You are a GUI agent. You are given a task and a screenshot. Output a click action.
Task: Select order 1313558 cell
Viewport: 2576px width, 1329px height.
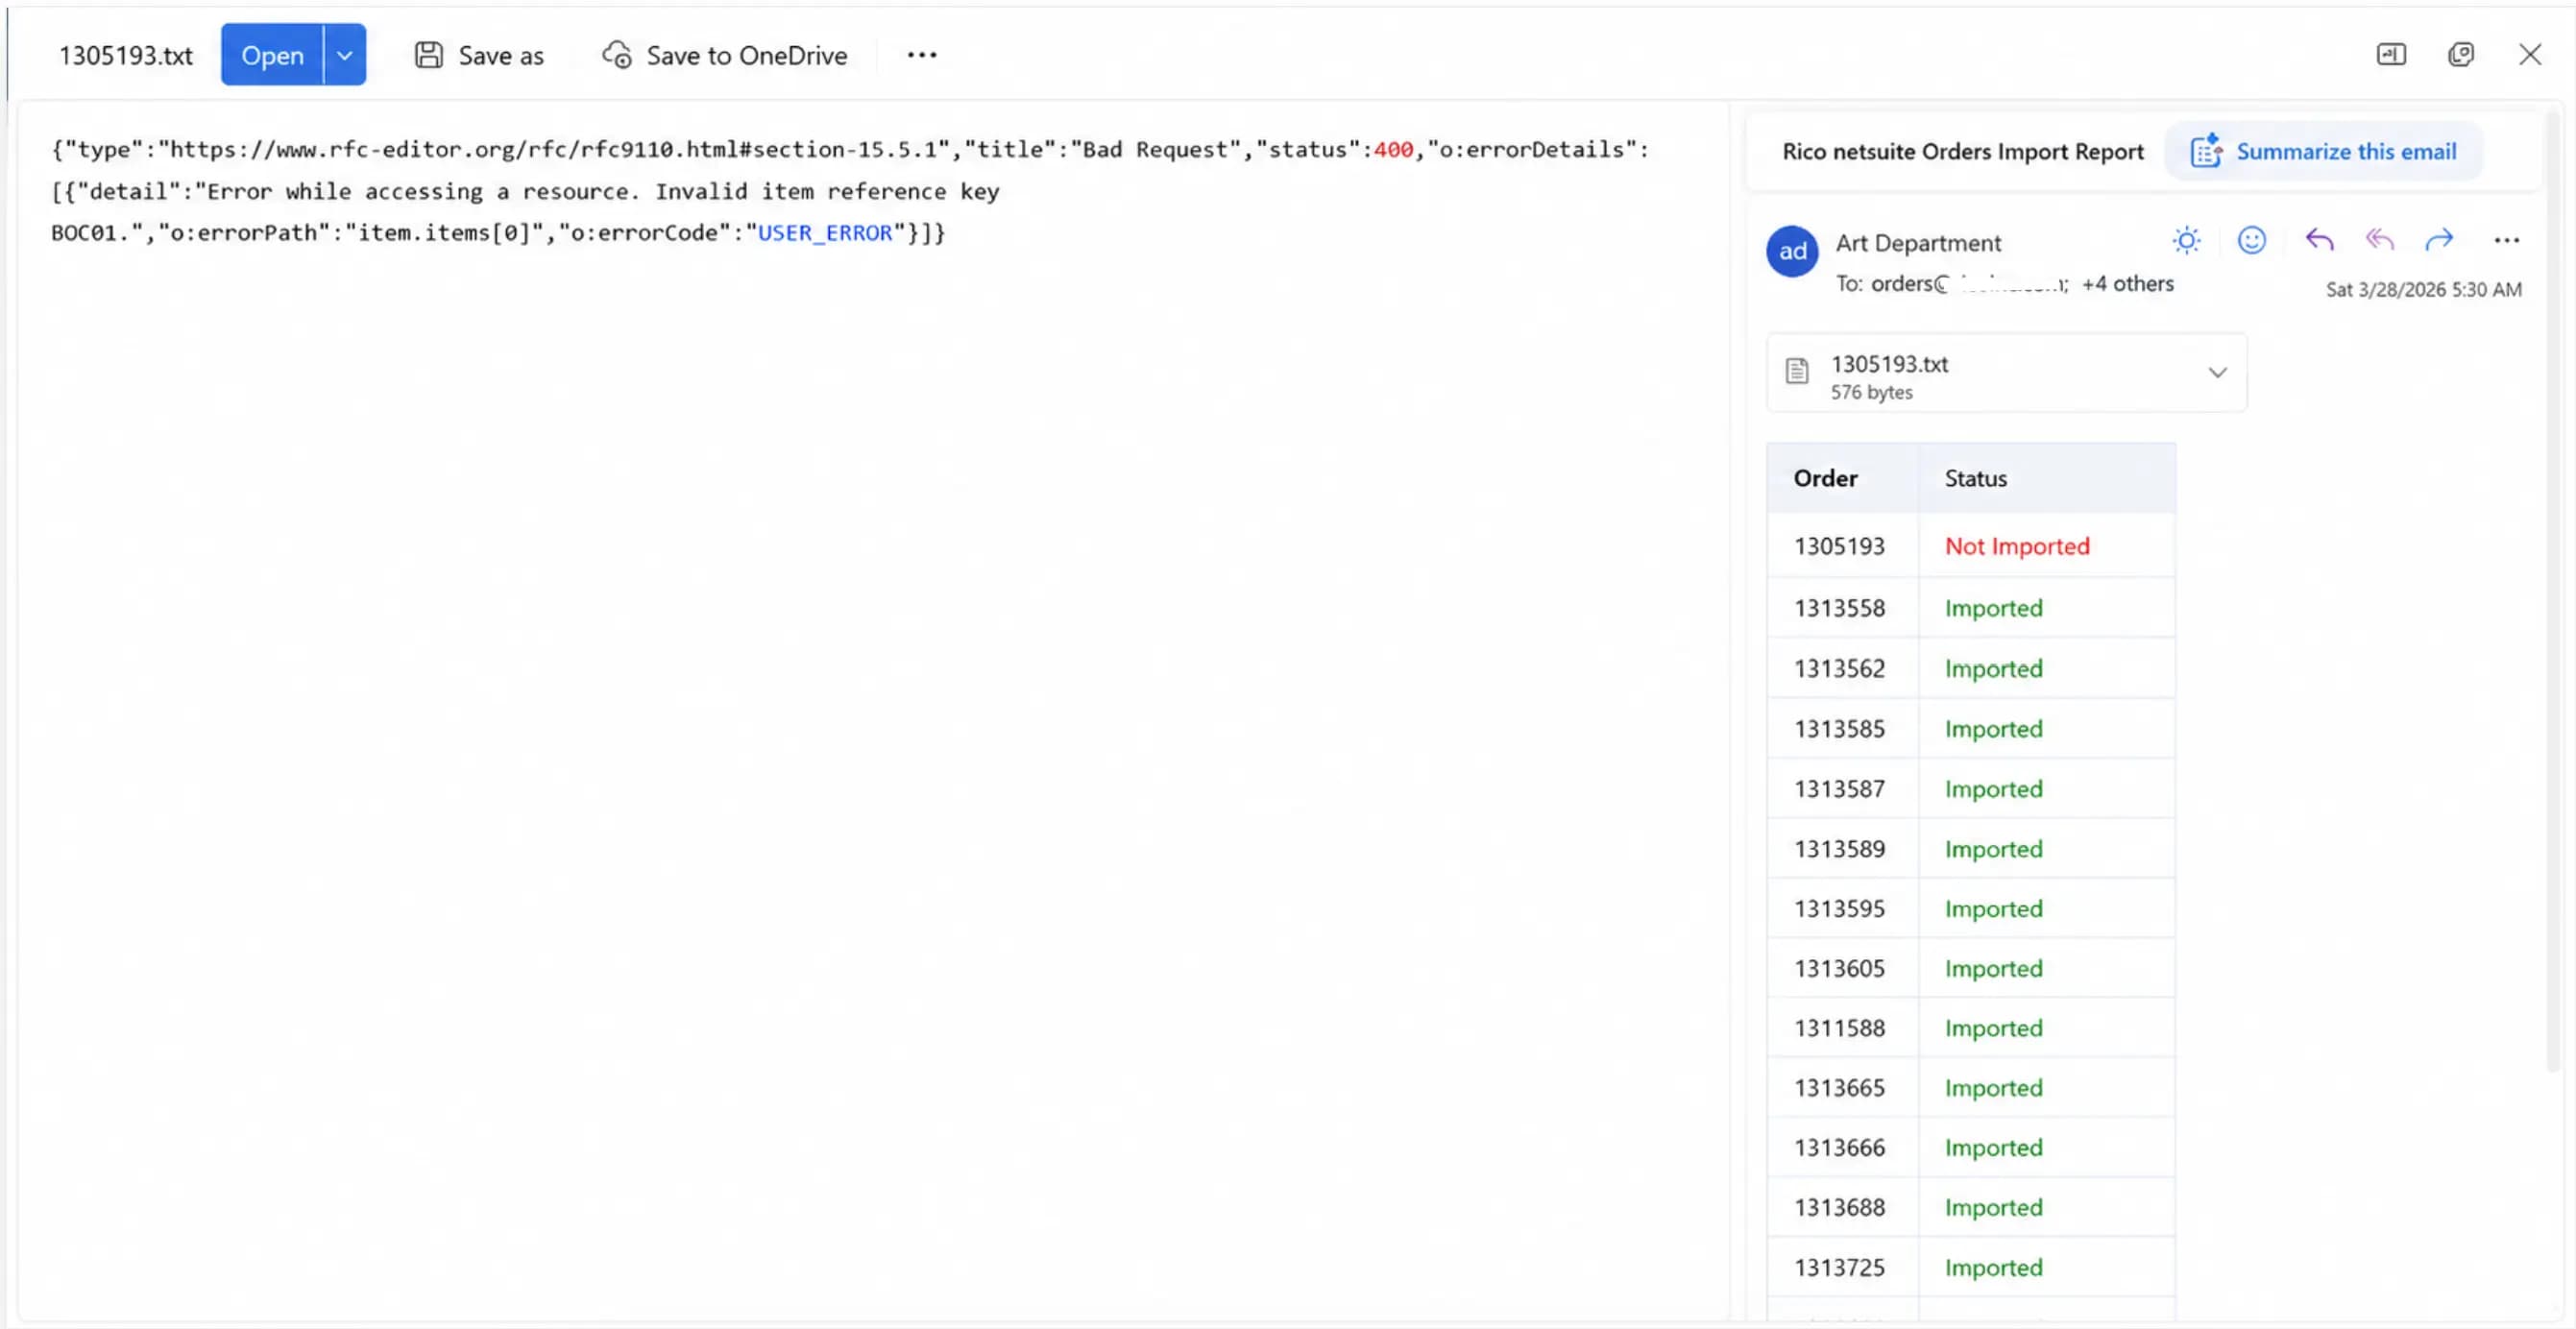click(x=1842, y=608)
